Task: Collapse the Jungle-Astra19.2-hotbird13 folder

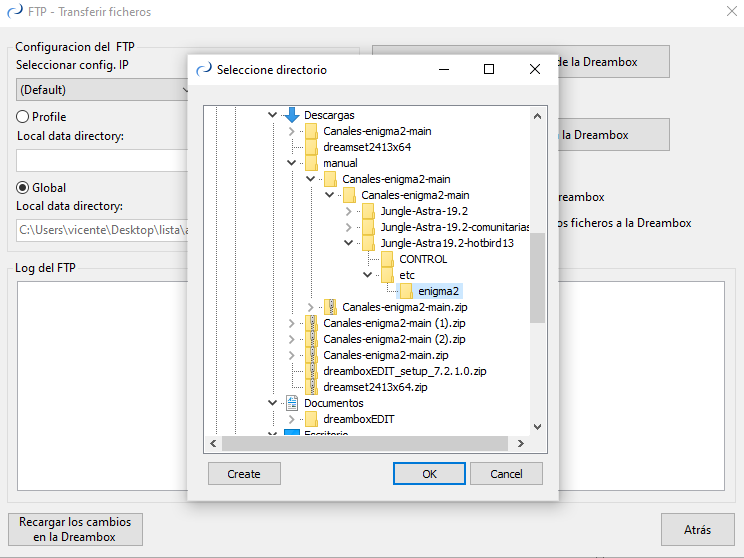Action: pyautogui.click(x=348, y=243)
